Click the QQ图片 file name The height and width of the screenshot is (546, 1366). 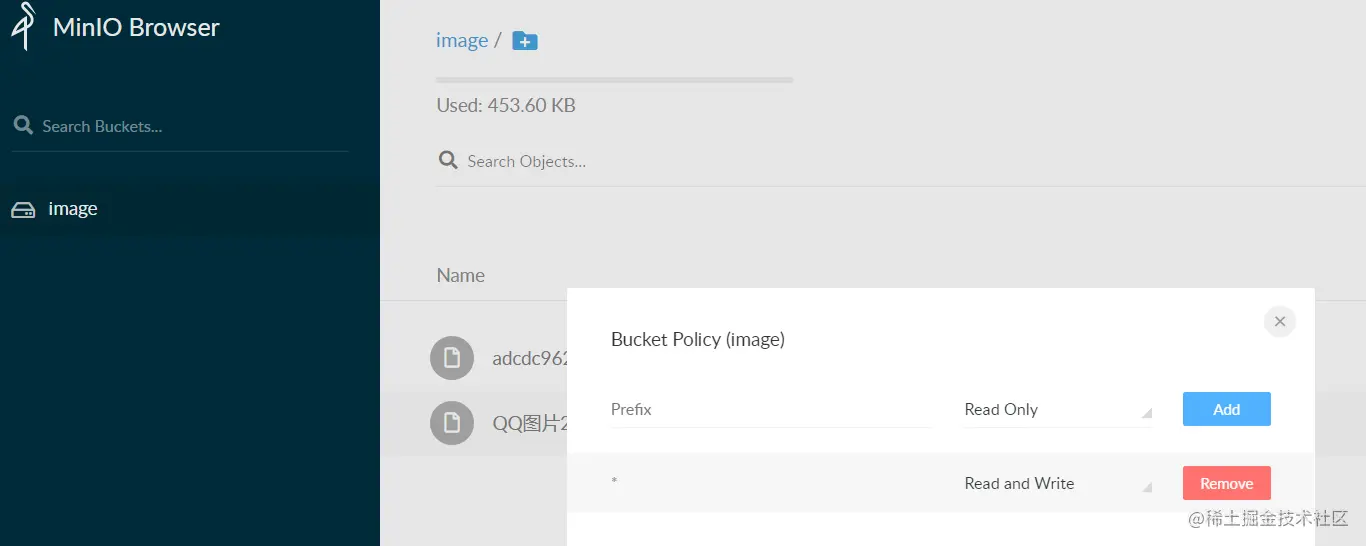[531, 423]
